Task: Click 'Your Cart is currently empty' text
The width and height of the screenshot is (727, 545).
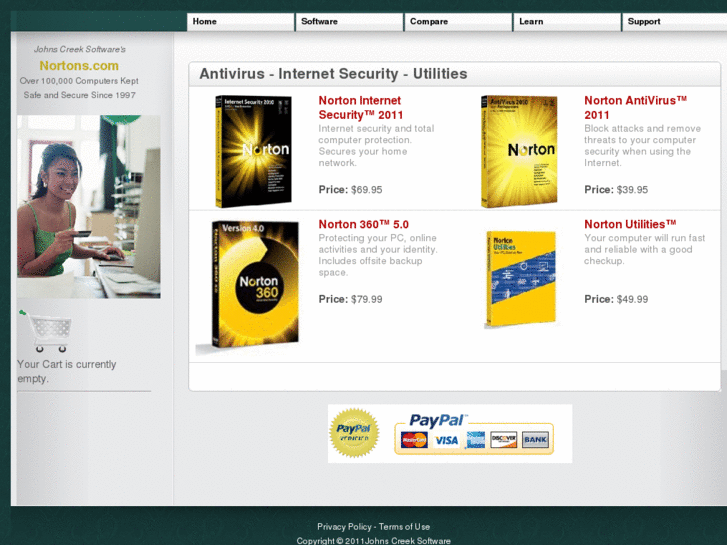Action: click(x=67, y=372)
